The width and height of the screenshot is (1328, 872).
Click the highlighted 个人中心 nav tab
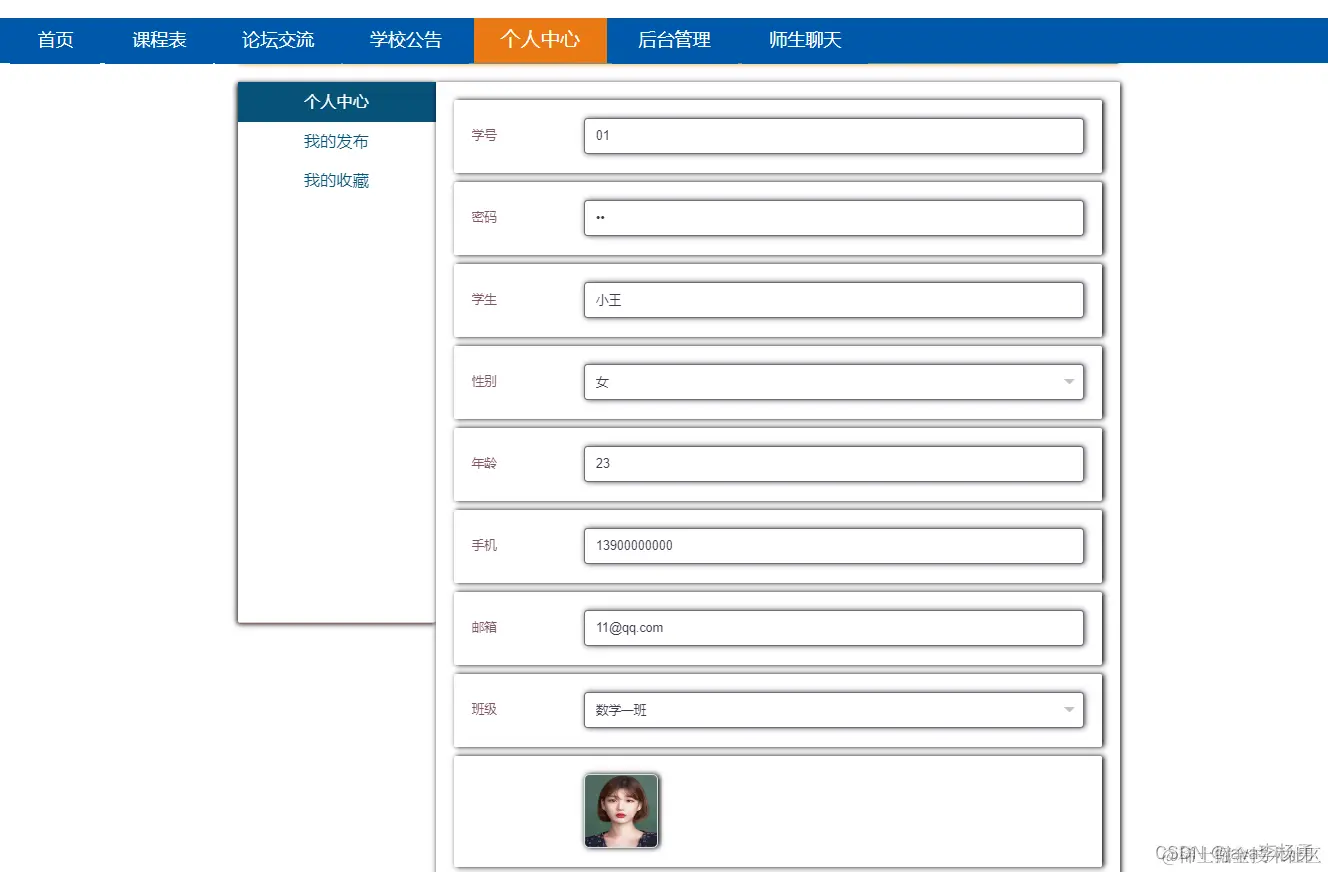[540, 40]
